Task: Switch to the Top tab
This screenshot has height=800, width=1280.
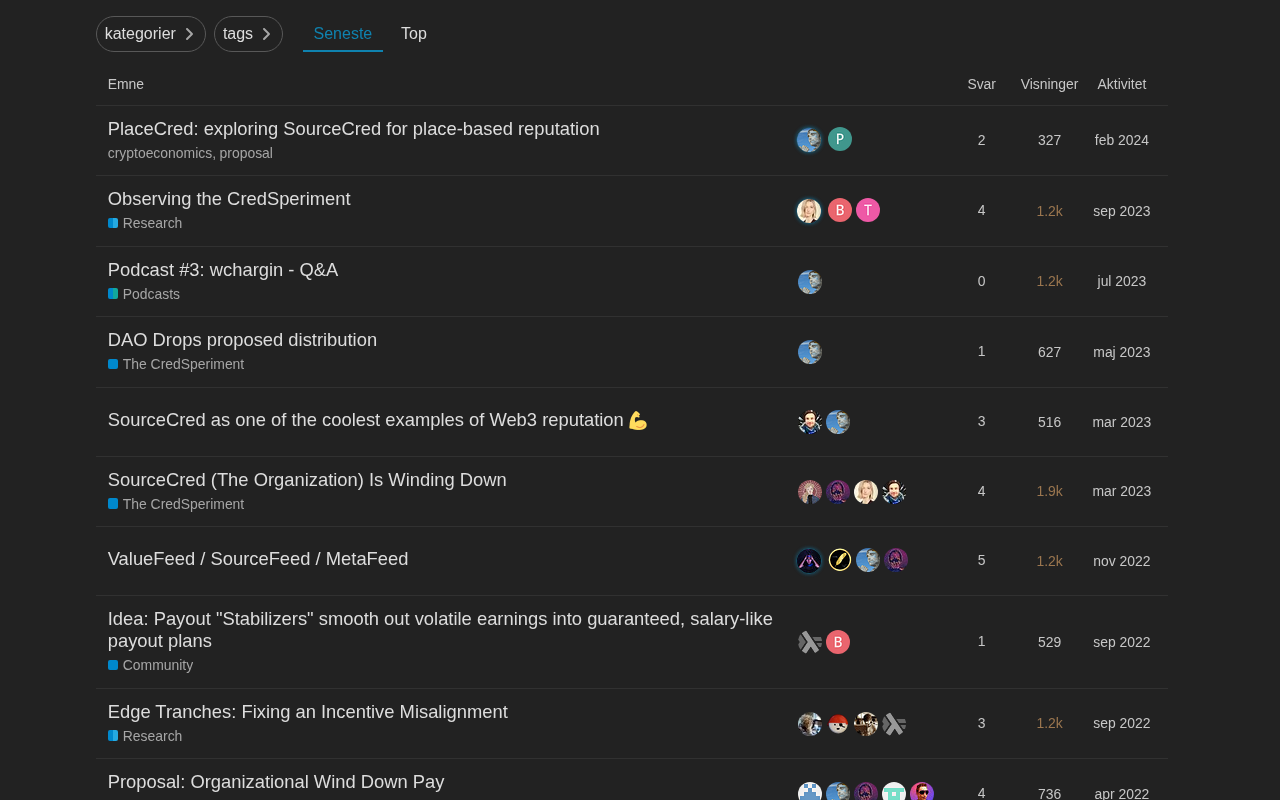Action: [414, 34]
